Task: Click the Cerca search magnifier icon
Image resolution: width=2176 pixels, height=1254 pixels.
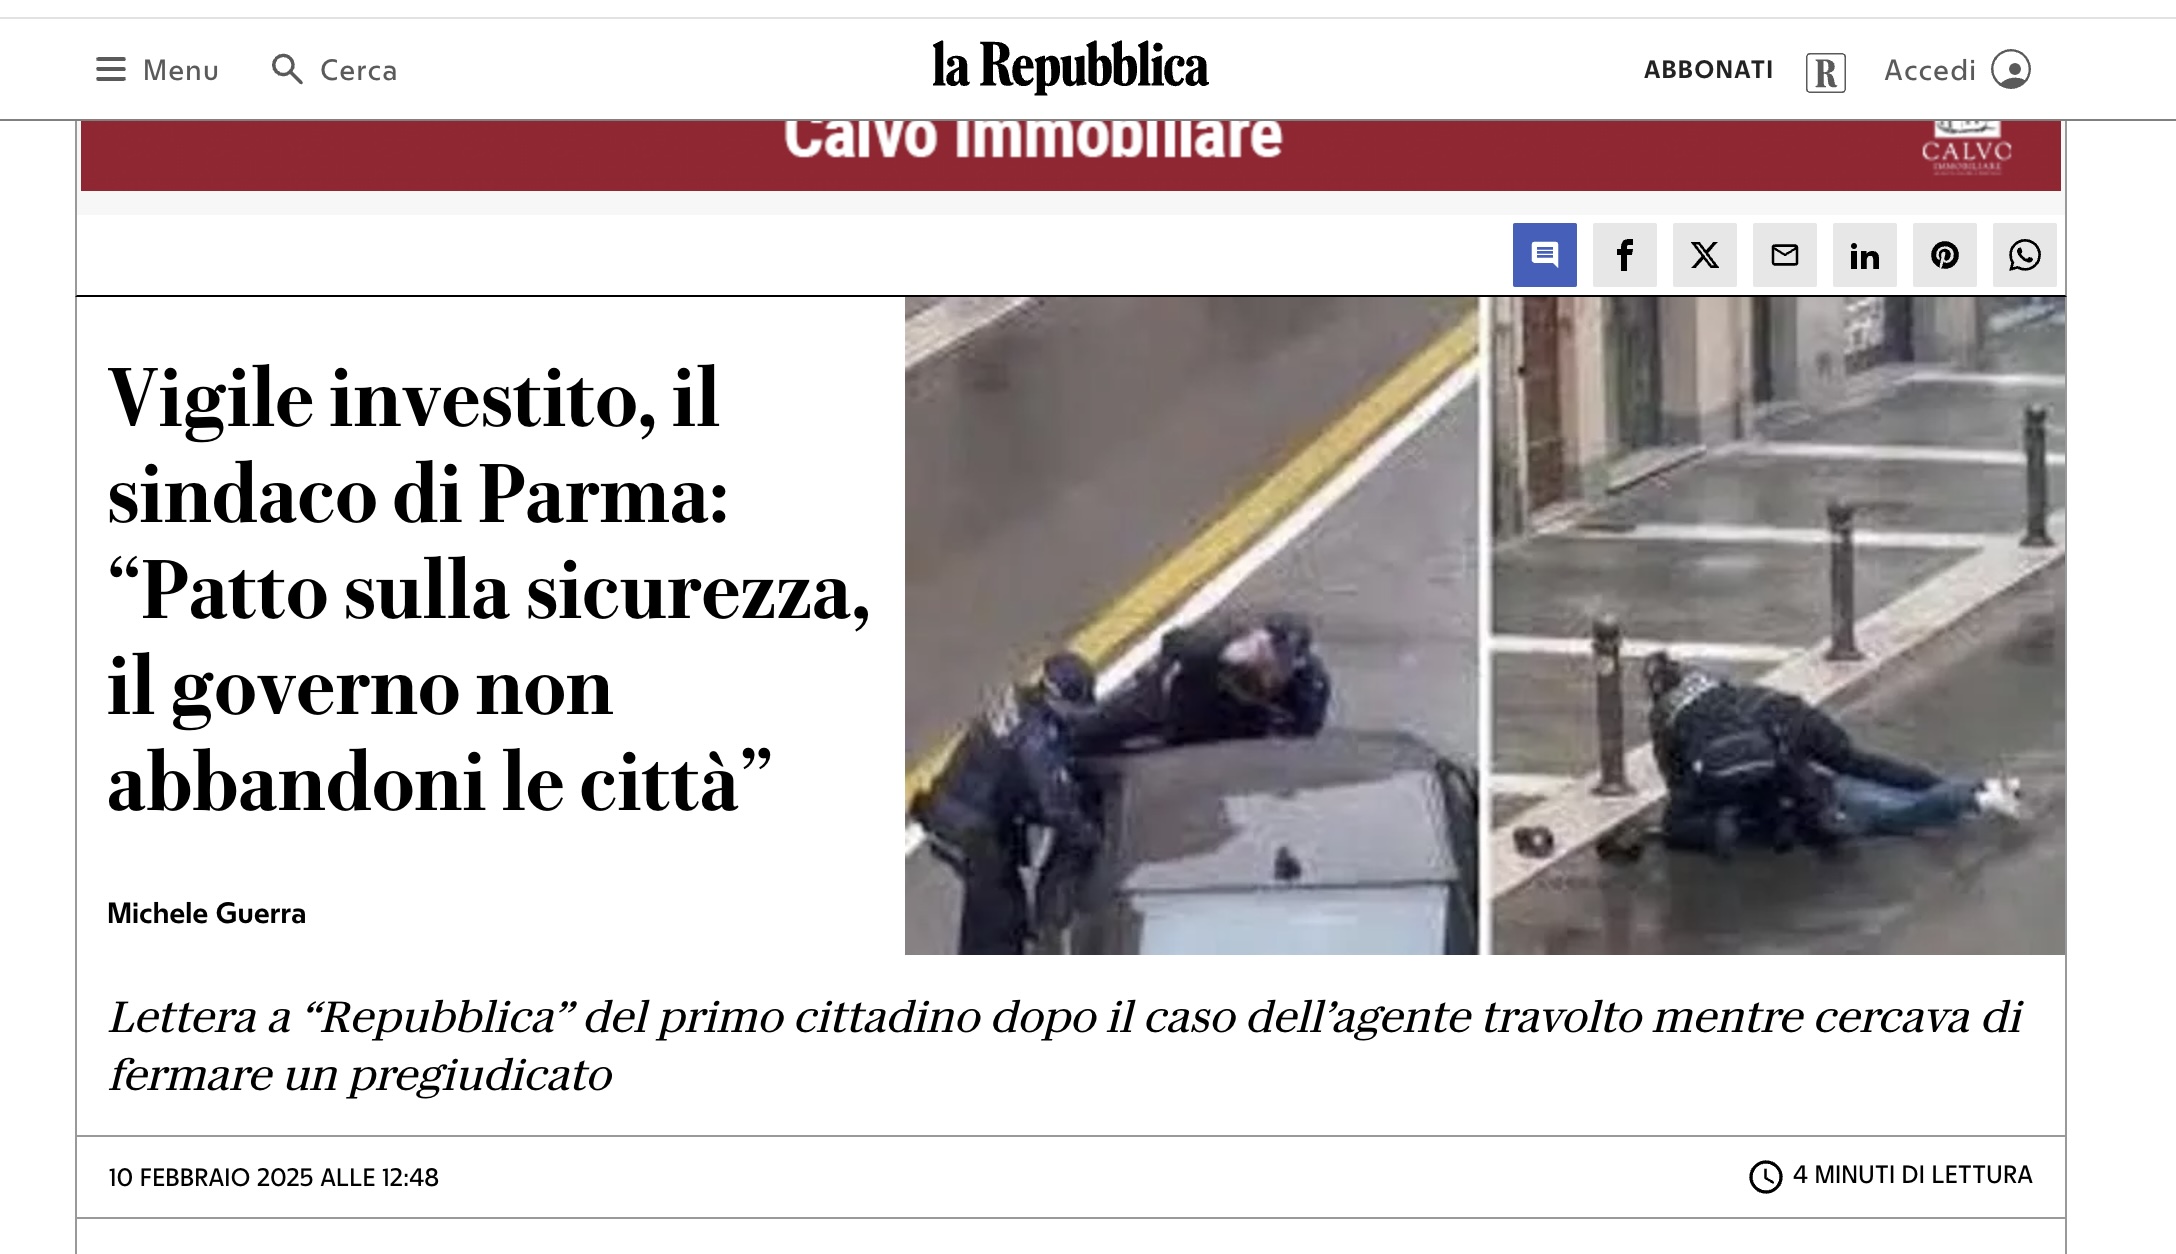Action: (x=287, y=69)
